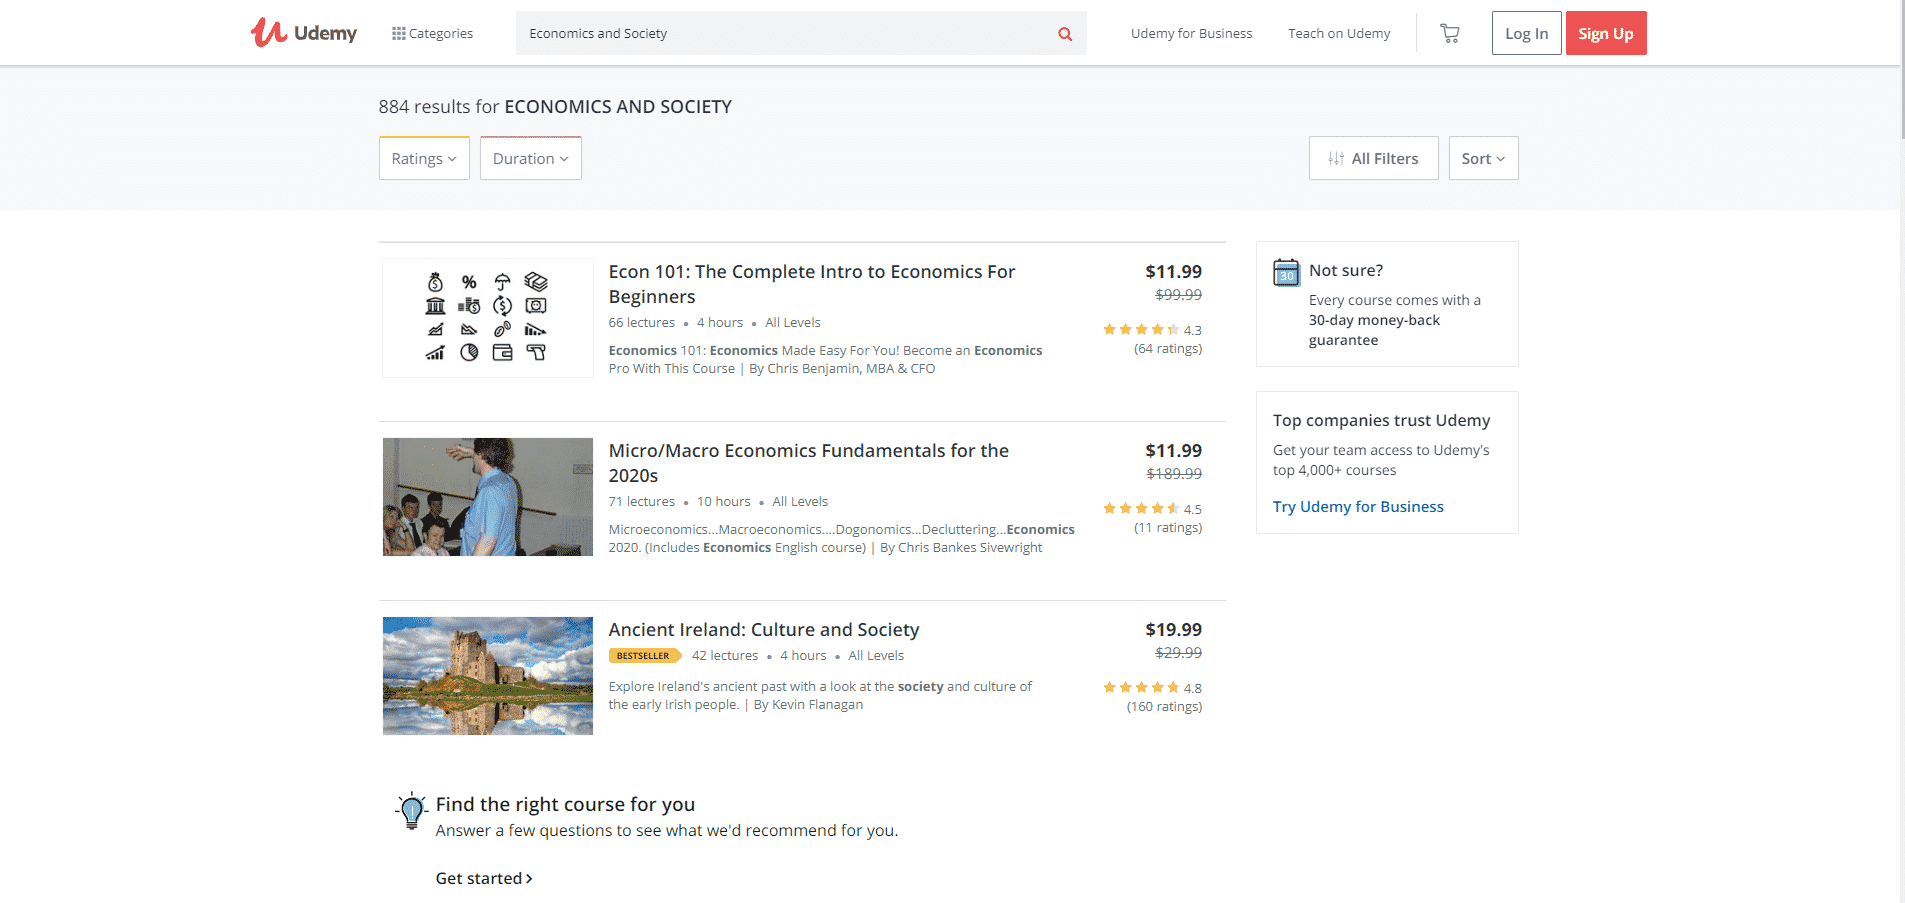Open Teach on Udemy link
Image resolution: width=1905 pixels, height=903 pixels.
pos(1339,33)
